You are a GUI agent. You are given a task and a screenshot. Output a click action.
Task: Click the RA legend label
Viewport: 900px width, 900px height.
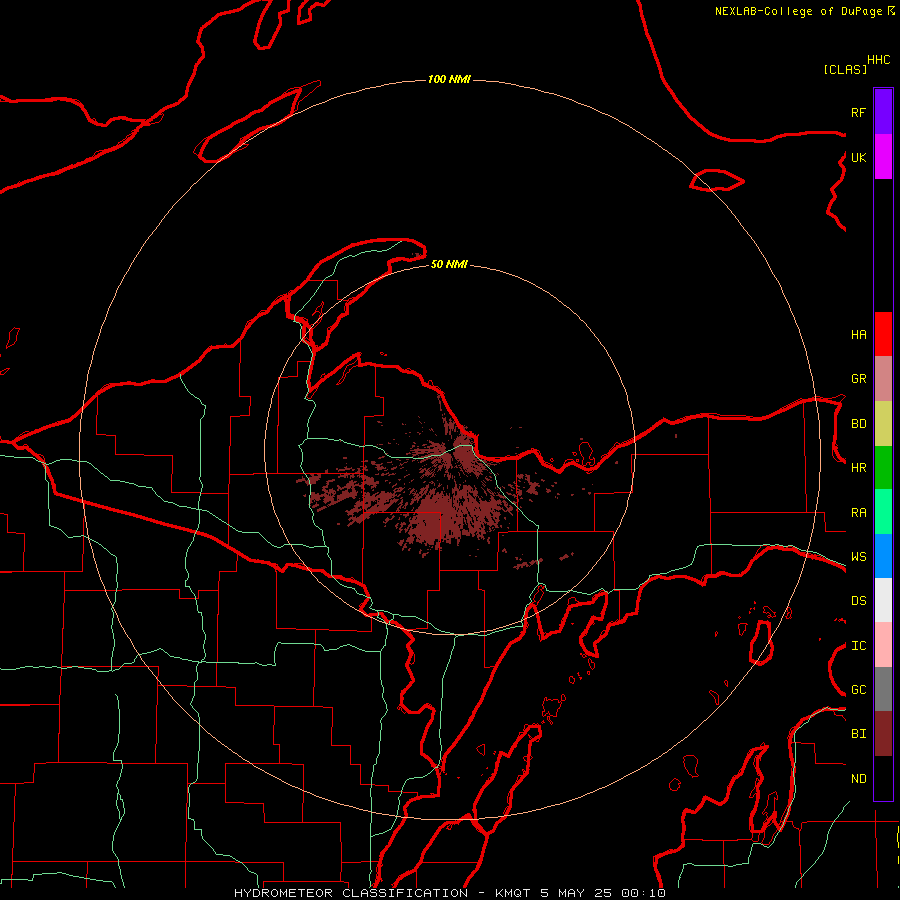coord(858,513)
